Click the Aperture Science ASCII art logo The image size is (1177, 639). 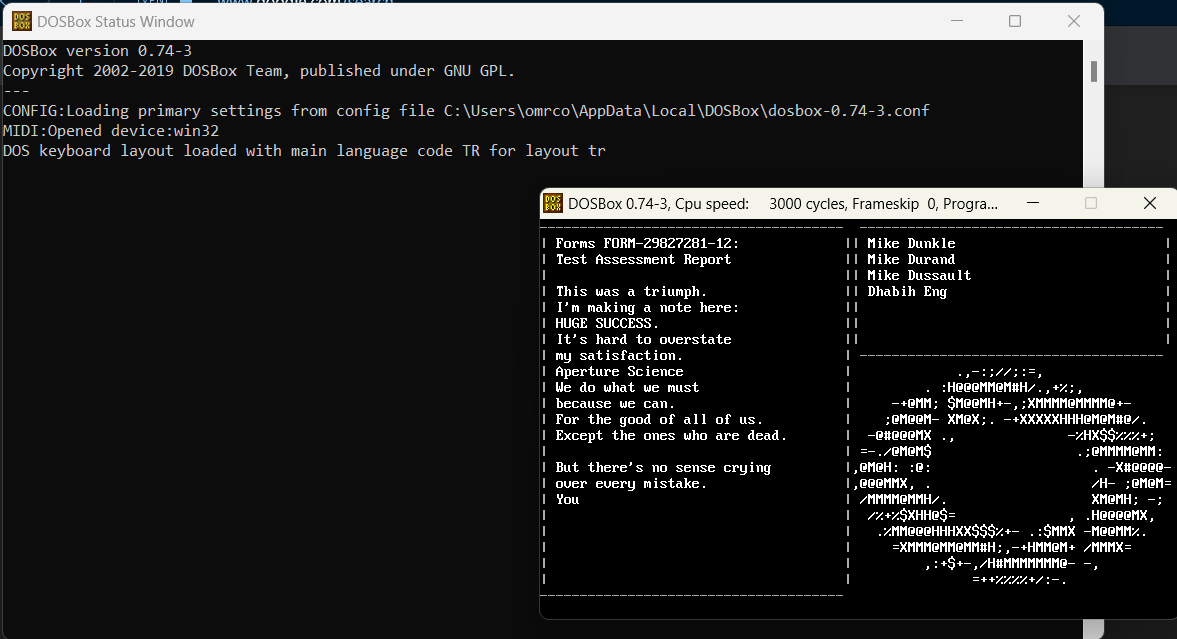[x=1013, y=475]
